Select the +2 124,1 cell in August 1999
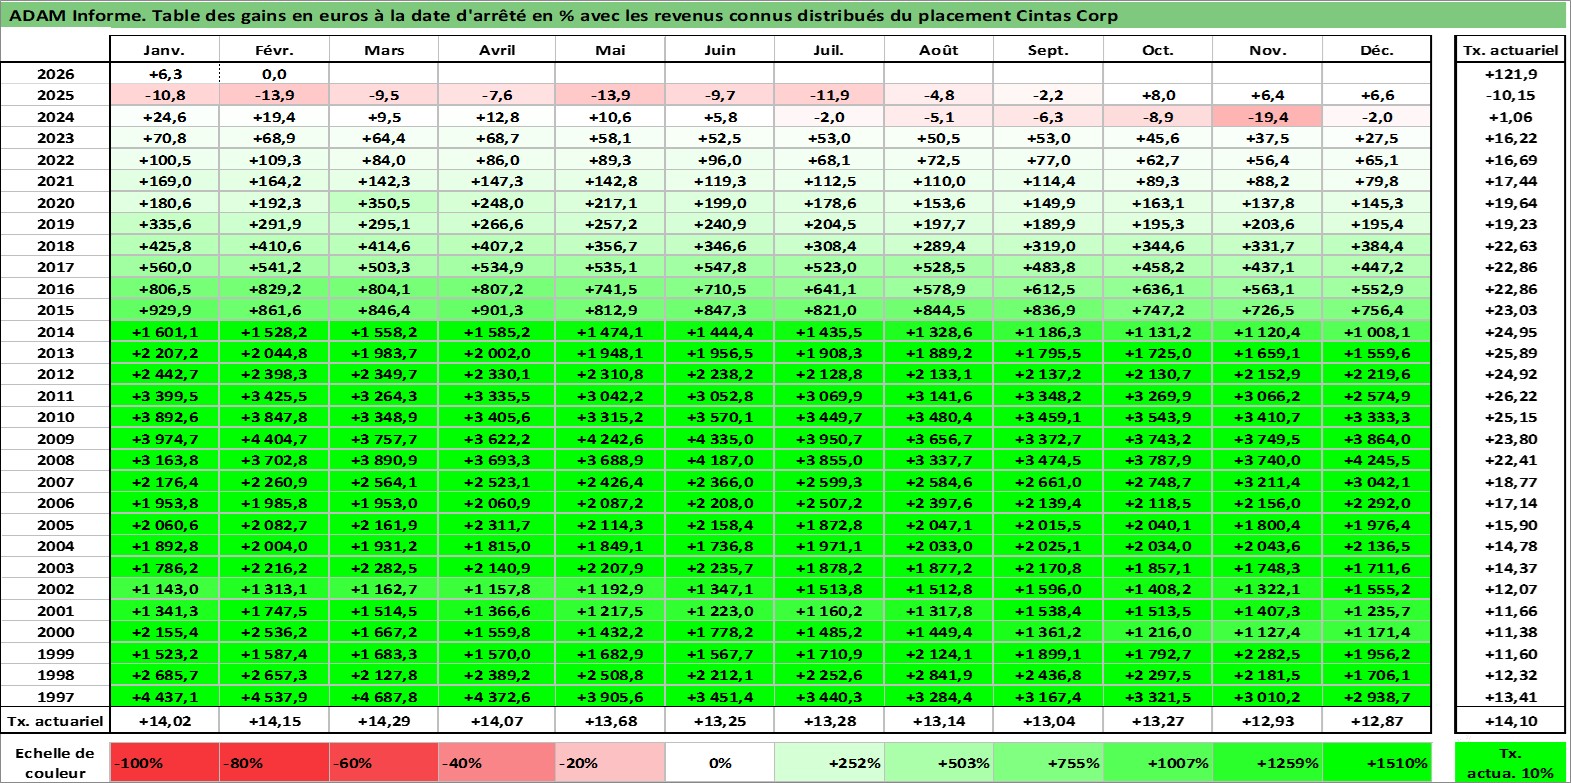 click(x=939, y=654)
